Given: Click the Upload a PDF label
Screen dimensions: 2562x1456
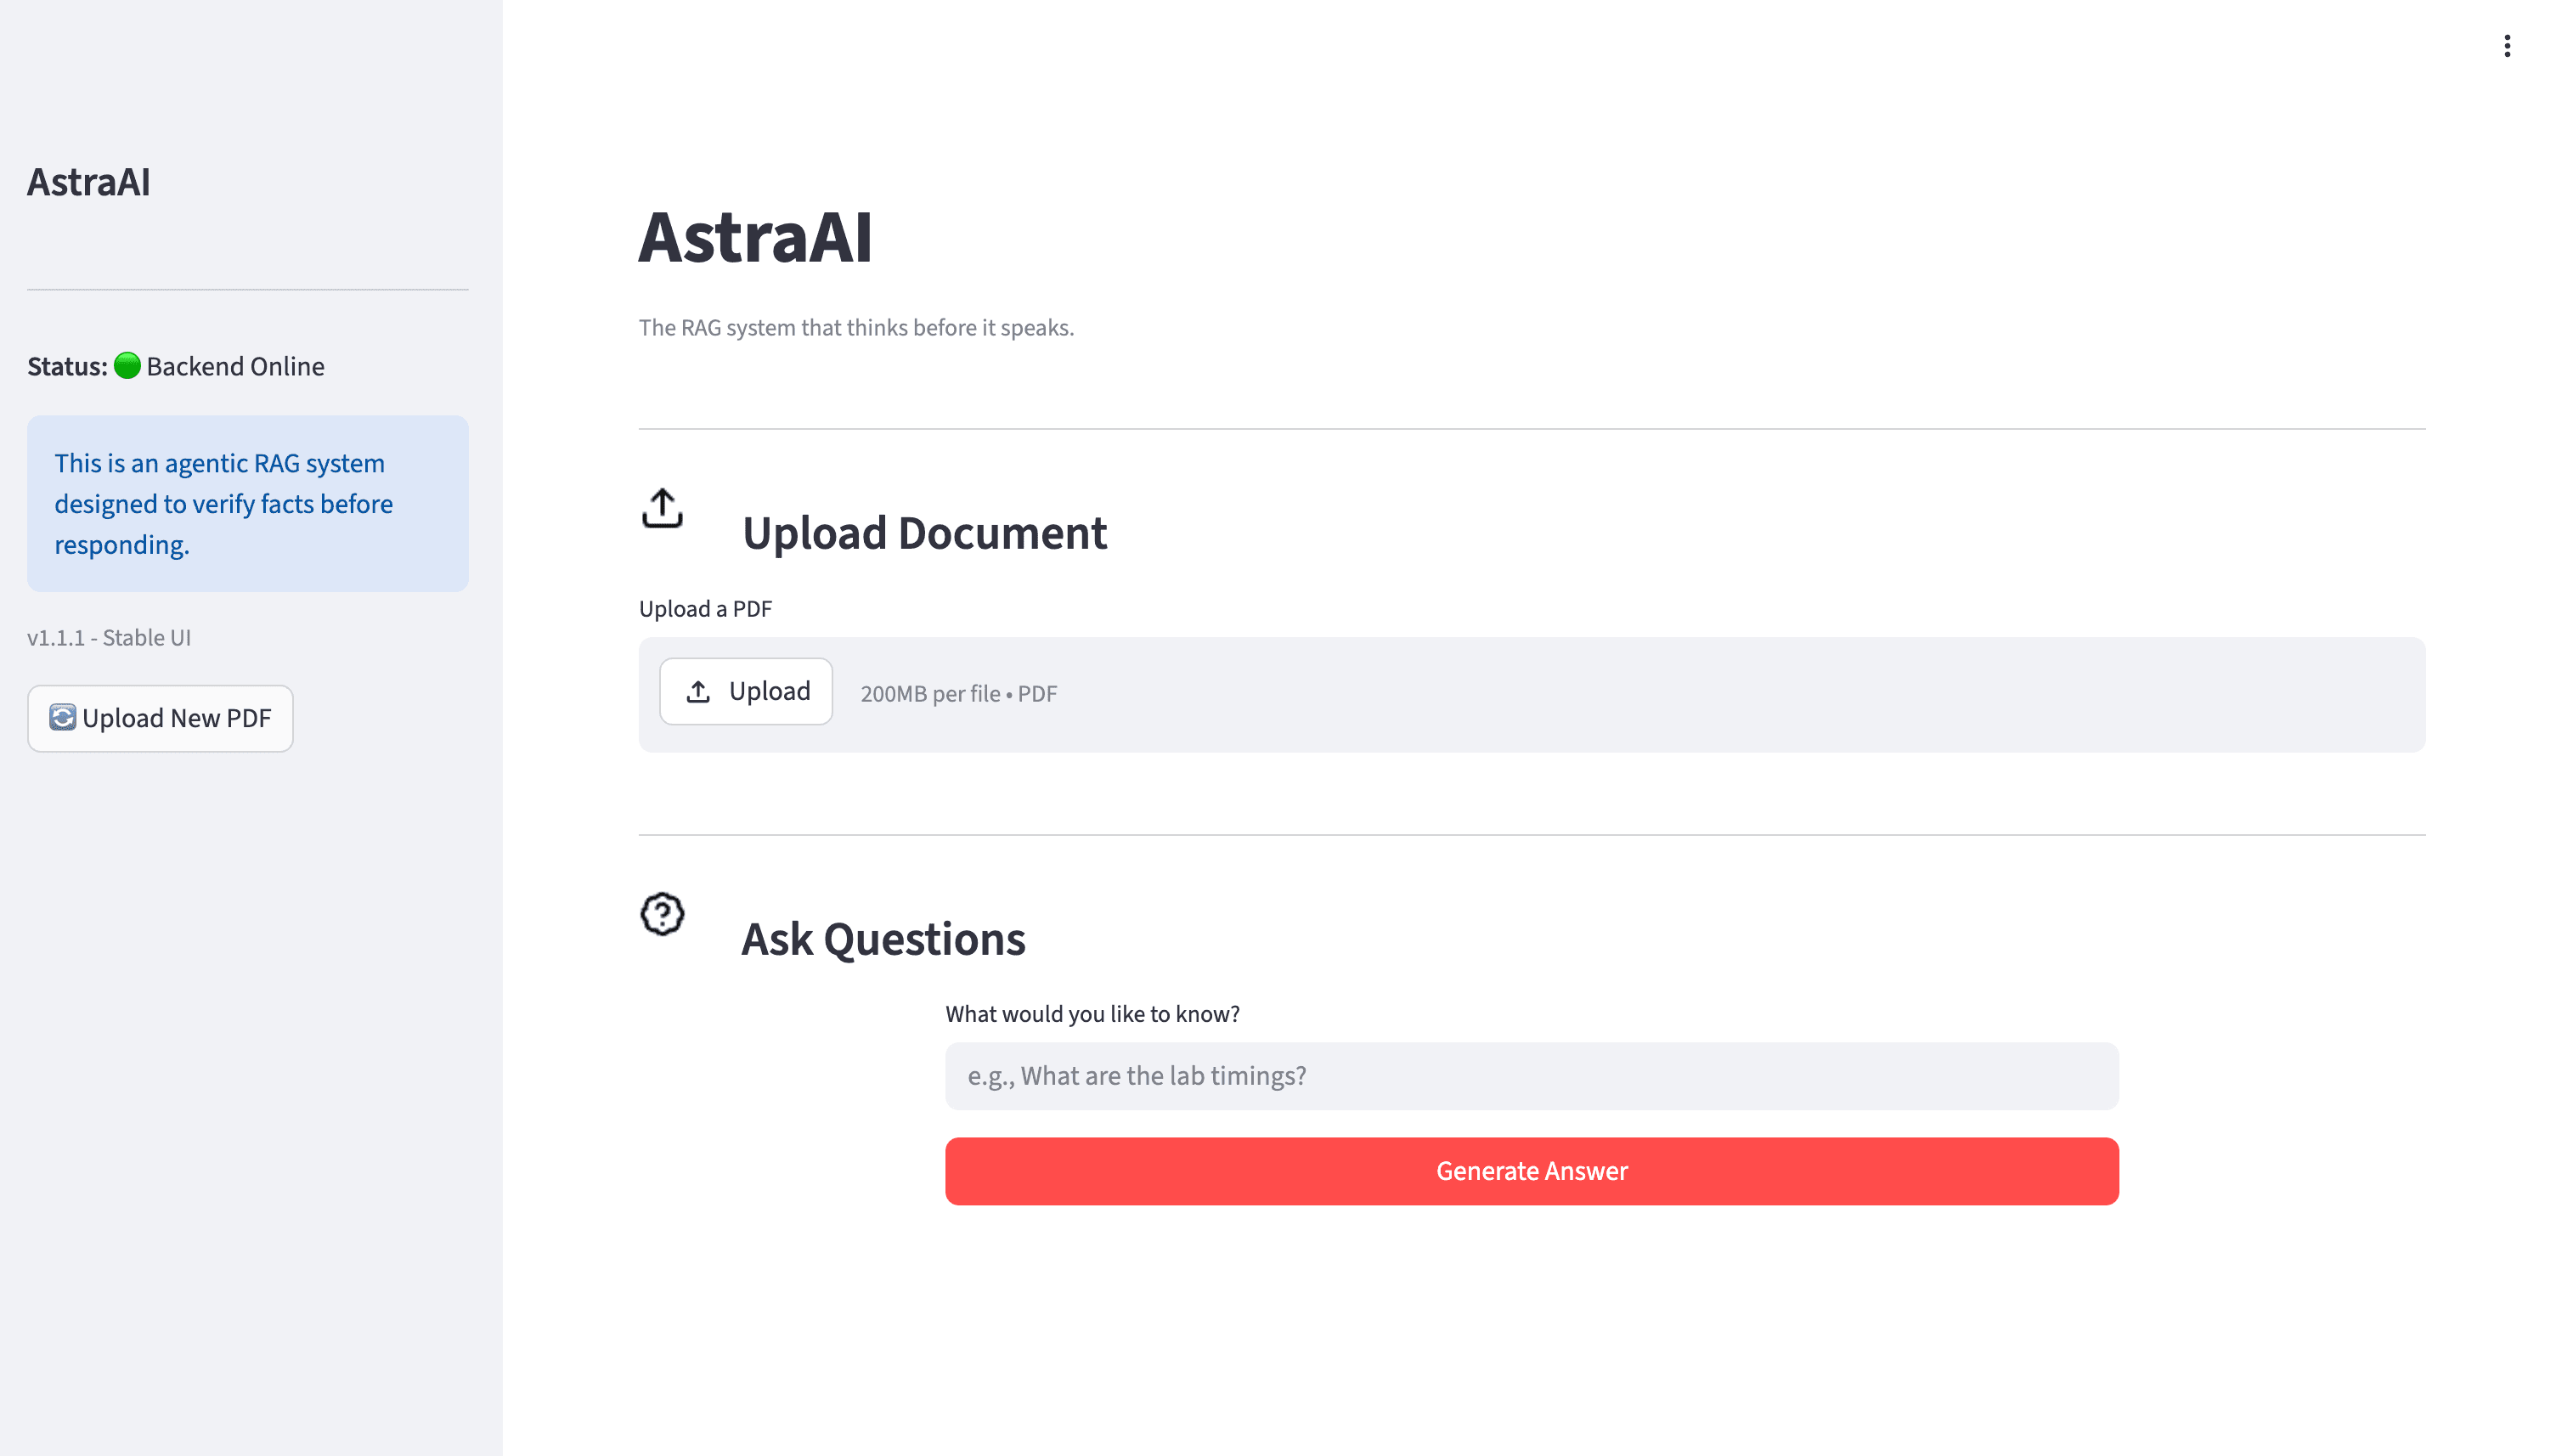Looking at the screenshot, I should (x=705, y=608).
